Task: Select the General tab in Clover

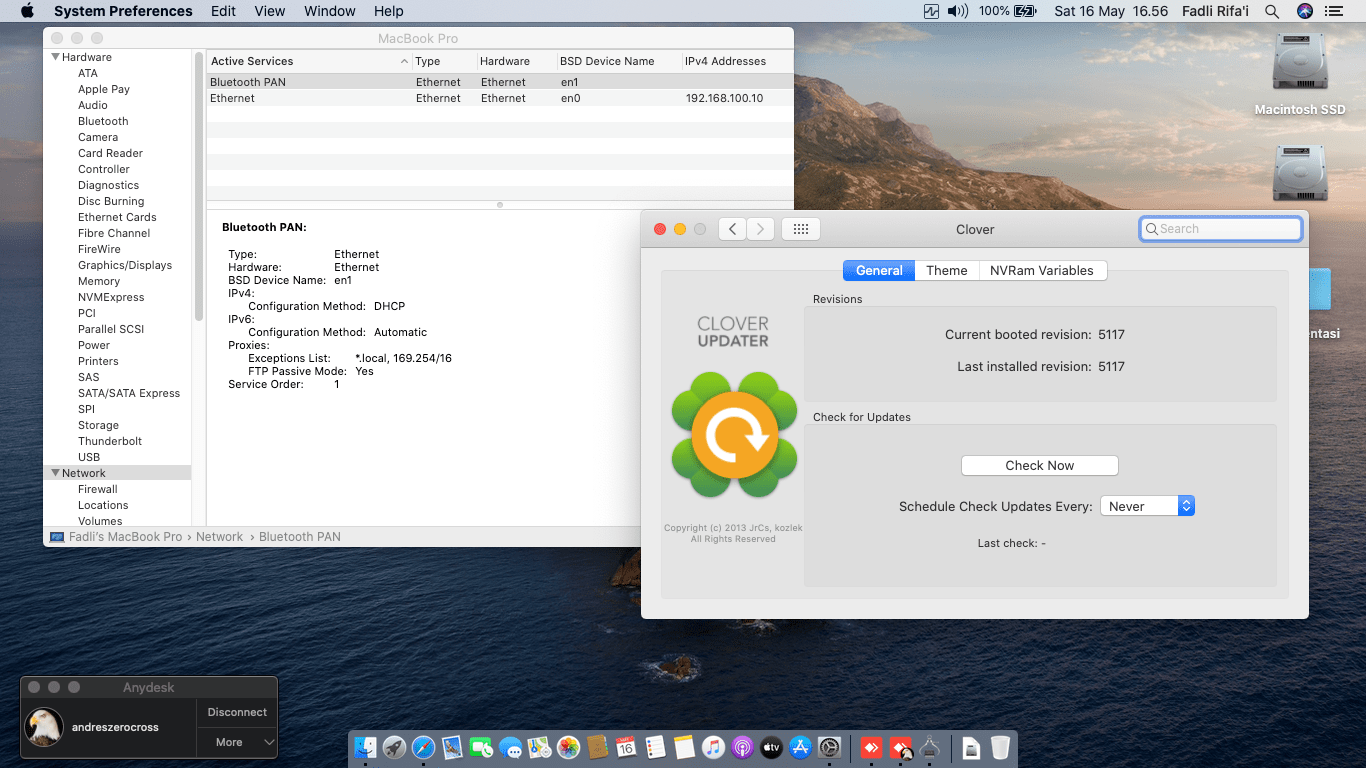Action: pyautogui.click(x=879, y=270)
